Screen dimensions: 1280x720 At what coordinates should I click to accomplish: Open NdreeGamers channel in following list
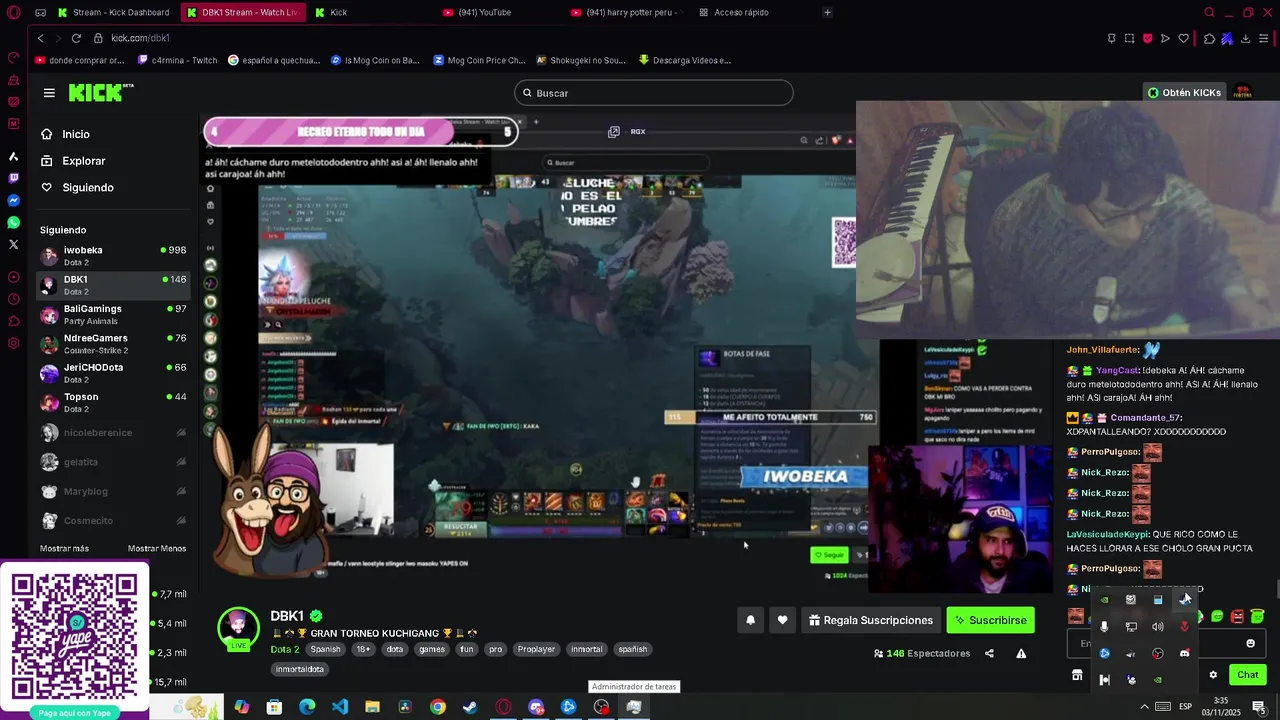click(x=113, y=344)
